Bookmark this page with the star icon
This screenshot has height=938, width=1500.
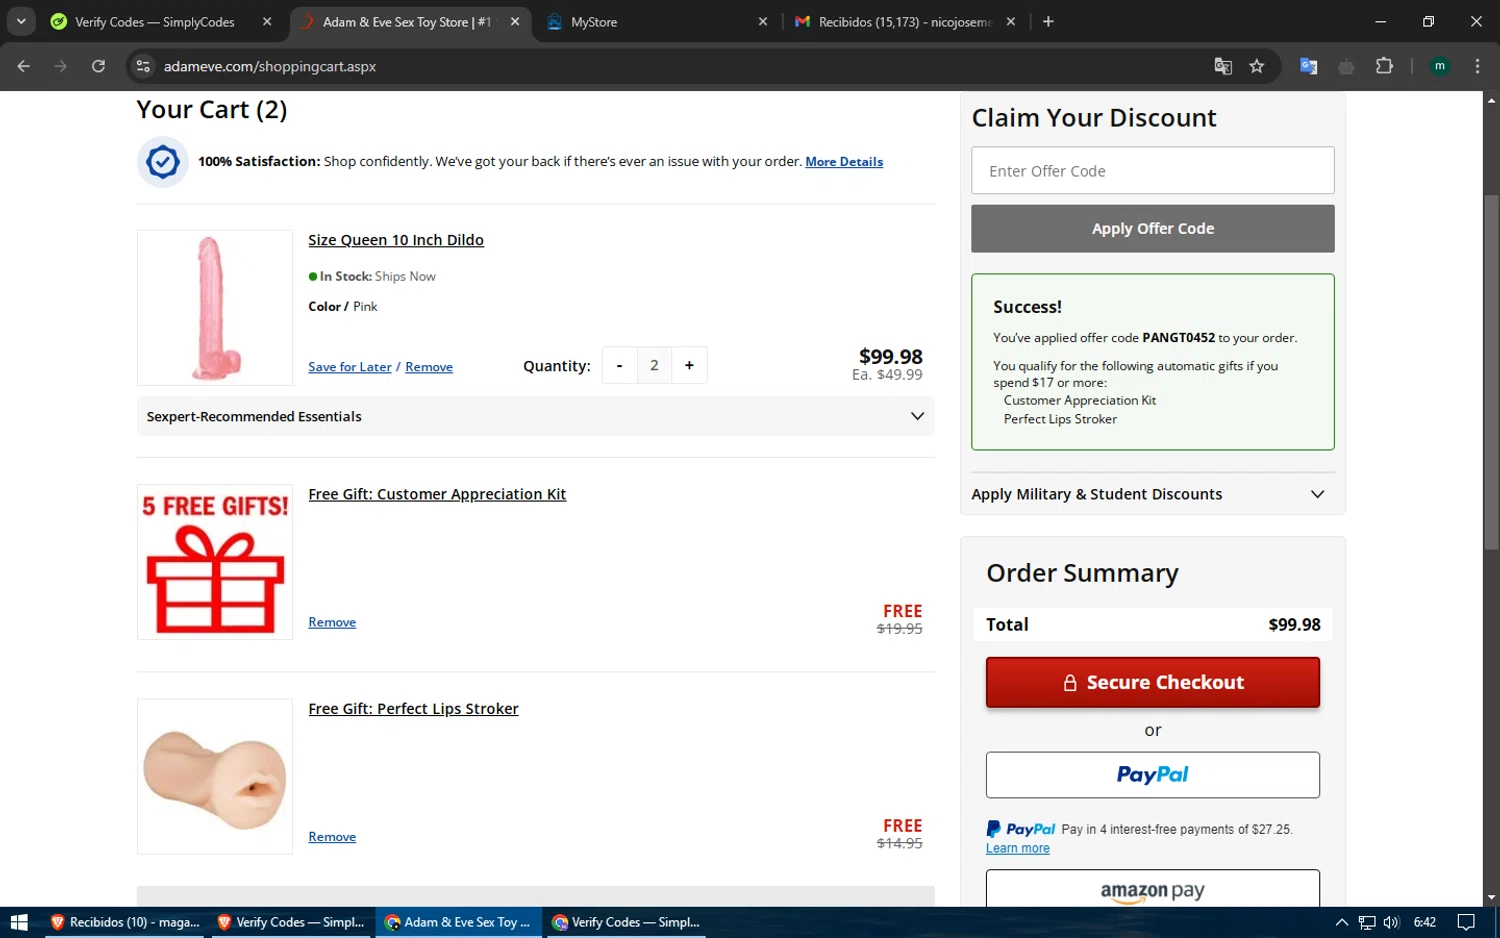coord(1257,66)
